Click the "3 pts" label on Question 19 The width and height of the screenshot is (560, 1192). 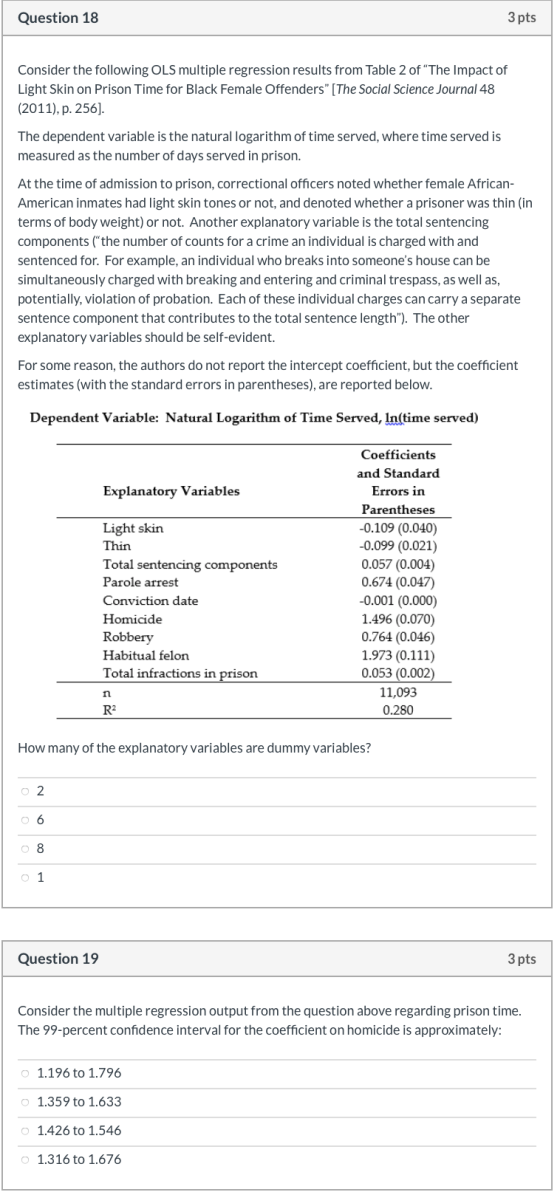(521, 959)
